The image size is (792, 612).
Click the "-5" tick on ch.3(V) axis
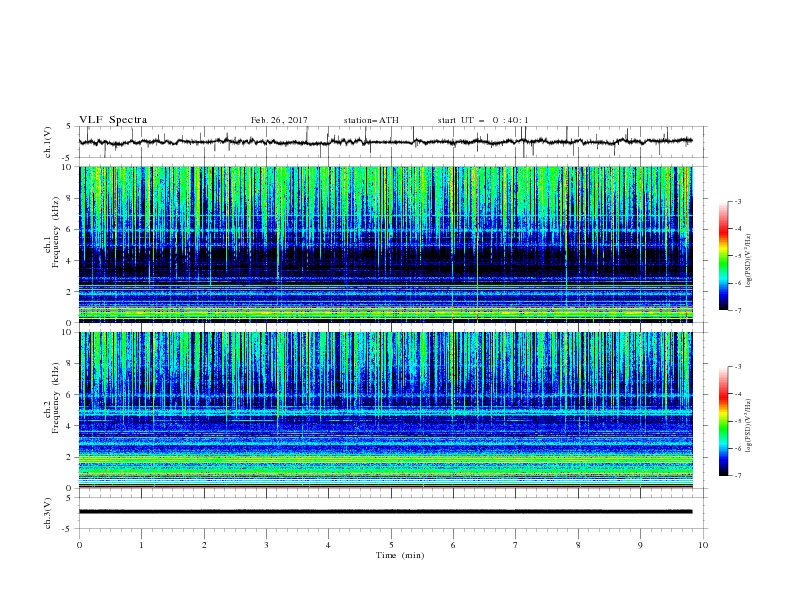pos(68,529)
